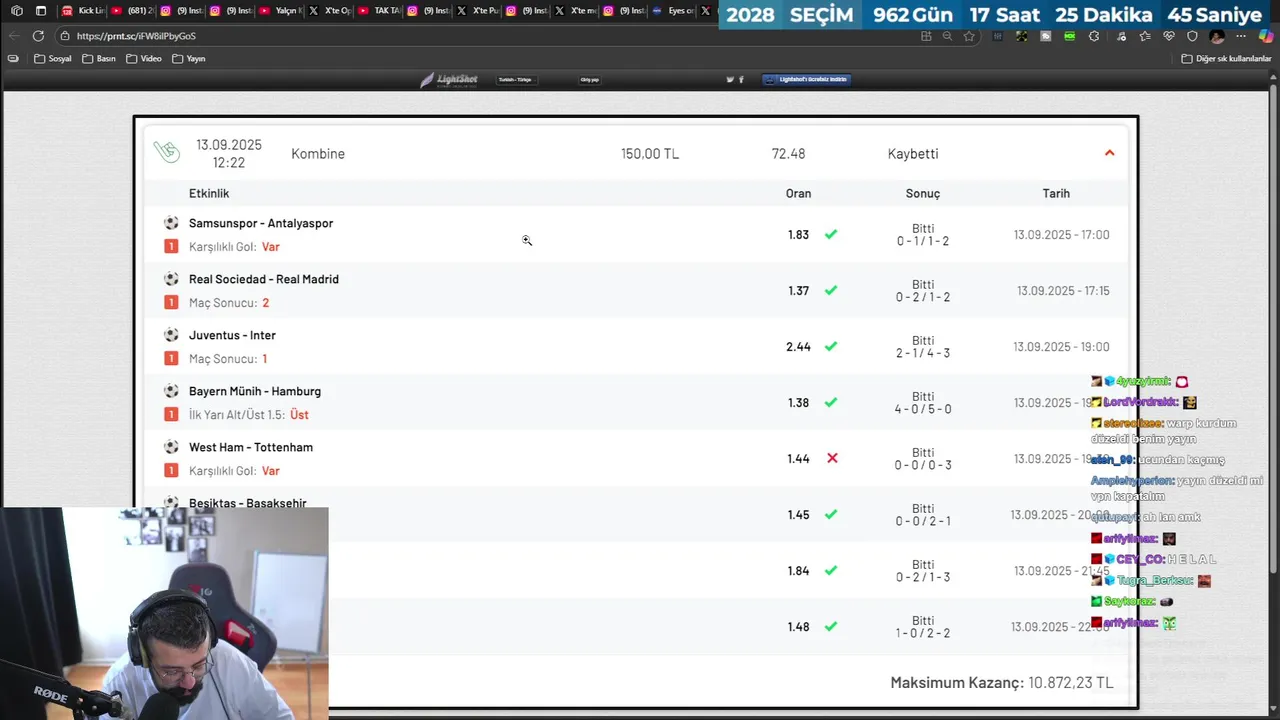This screenshot has height=720, width=1280.
Task: Click soccer ball icon for Juventus - Inter
Action: [171, 335]
